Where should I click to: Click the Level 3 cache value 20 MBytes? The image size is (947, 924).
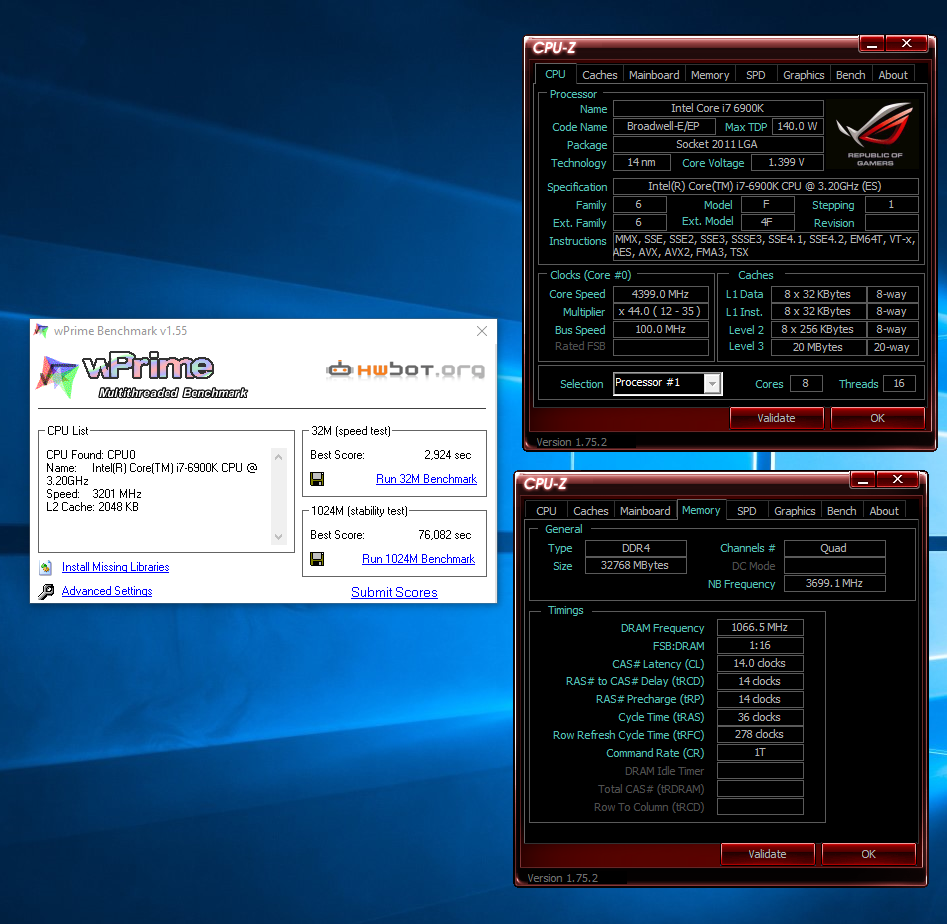[x=818, y=347]
